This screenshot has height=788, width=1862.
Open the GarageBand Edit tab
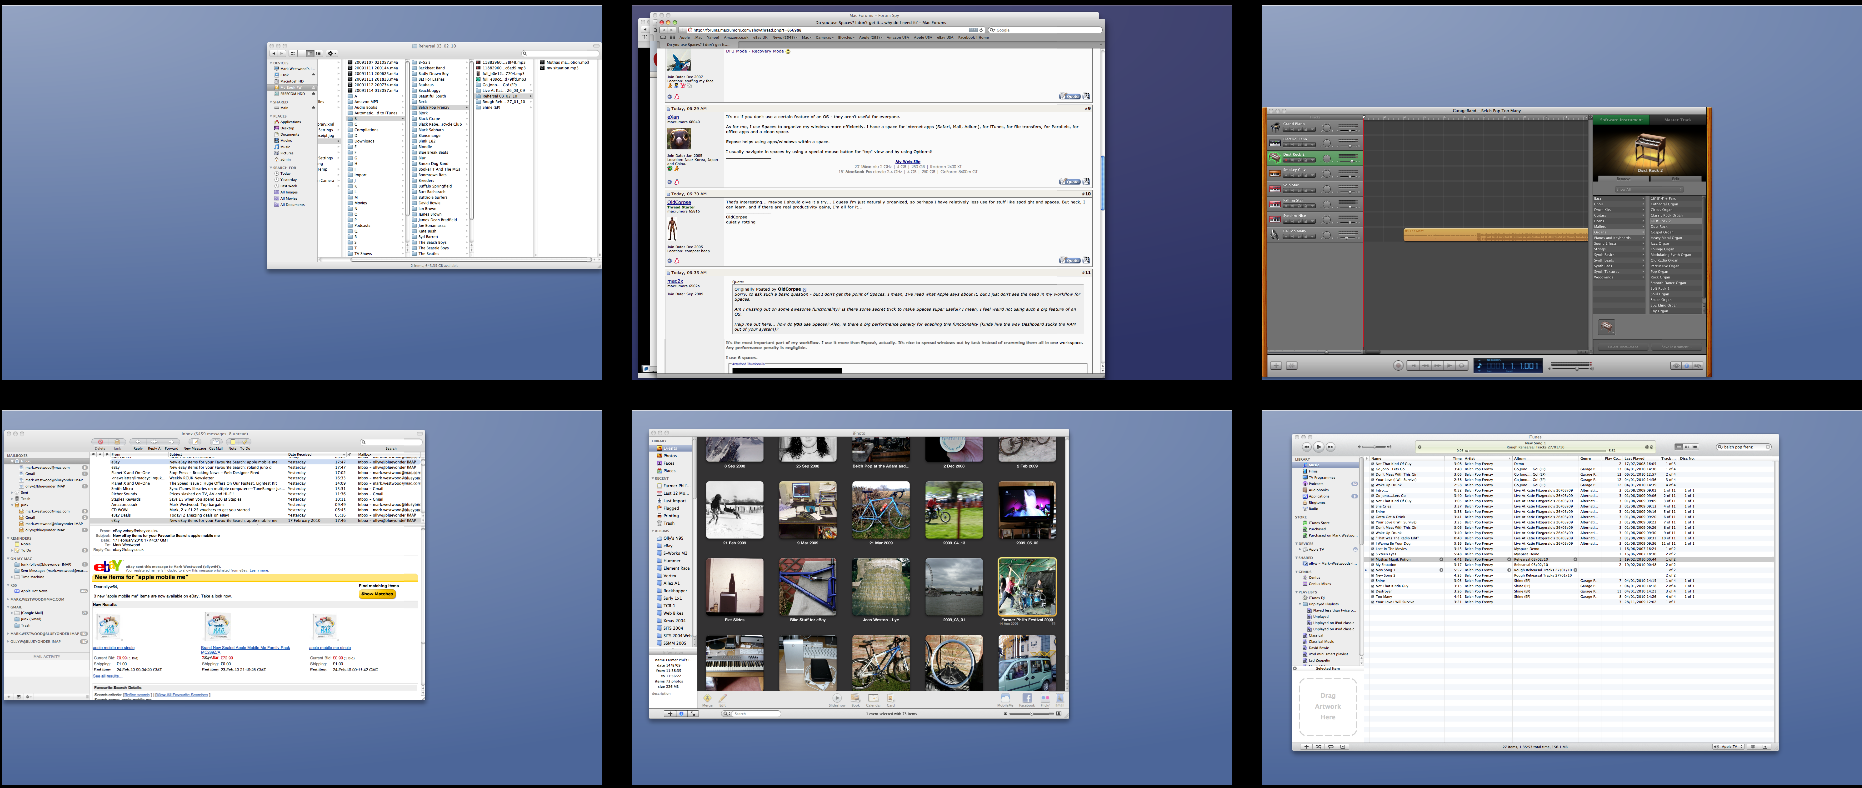click(x=1676, y=179)
